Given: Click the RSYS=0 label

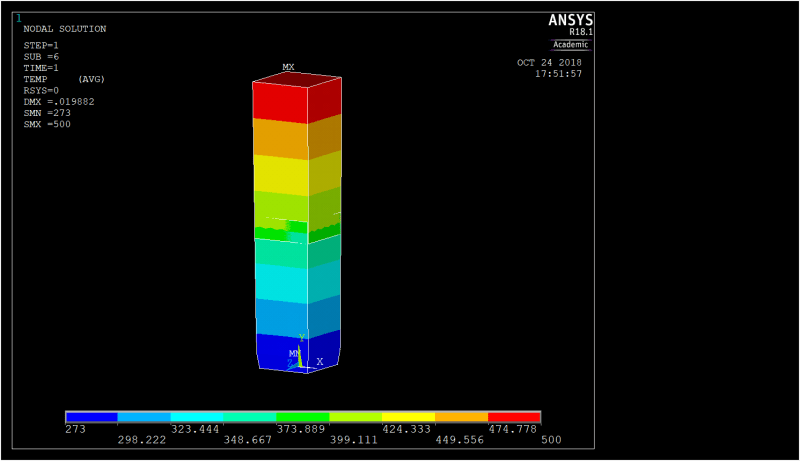Looking at the screenshot, I should [x=41, y=90].
